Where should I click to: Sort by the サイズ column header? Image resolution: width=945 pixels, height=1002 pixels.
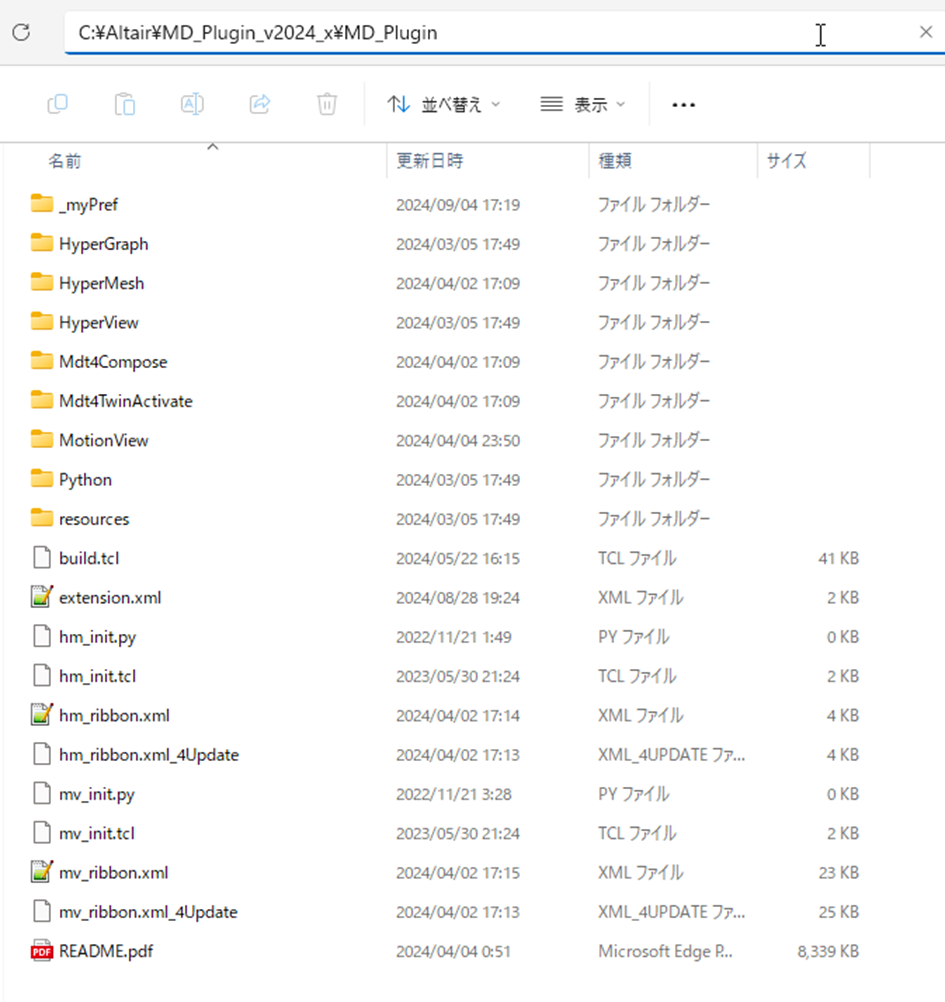coord(787,160)
